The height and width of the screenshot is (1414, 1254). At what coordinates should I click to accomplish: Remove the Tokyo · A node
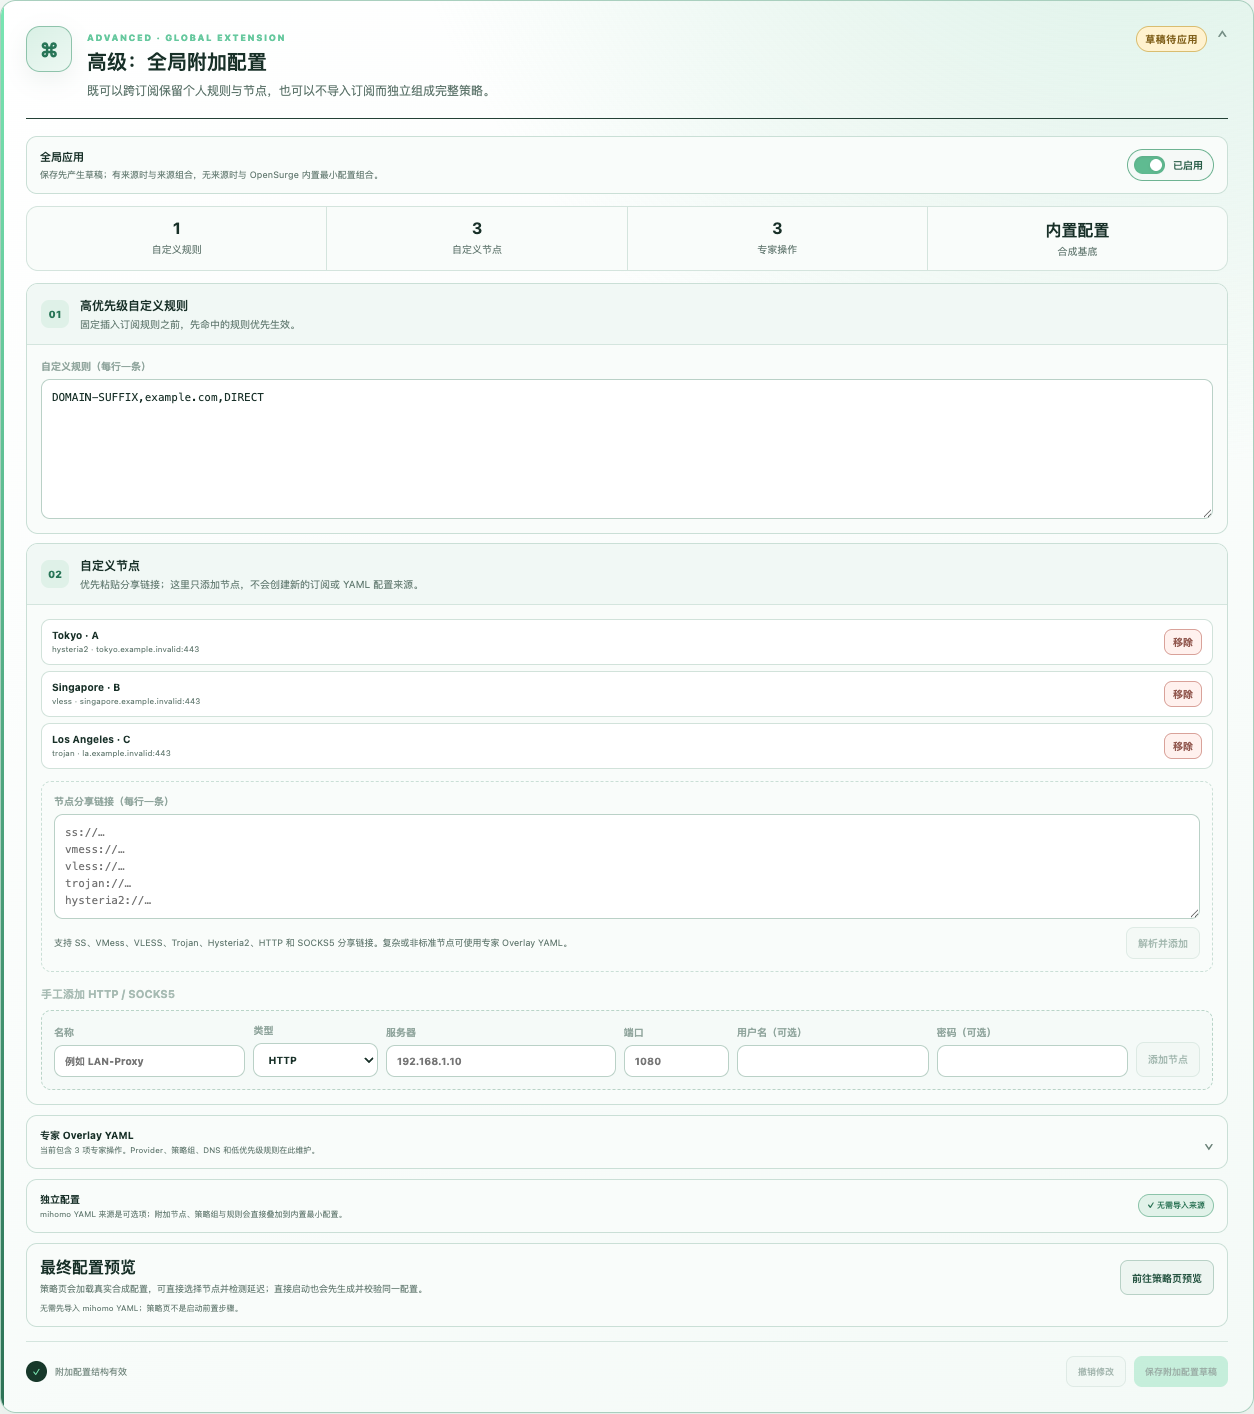(1183, 642)
